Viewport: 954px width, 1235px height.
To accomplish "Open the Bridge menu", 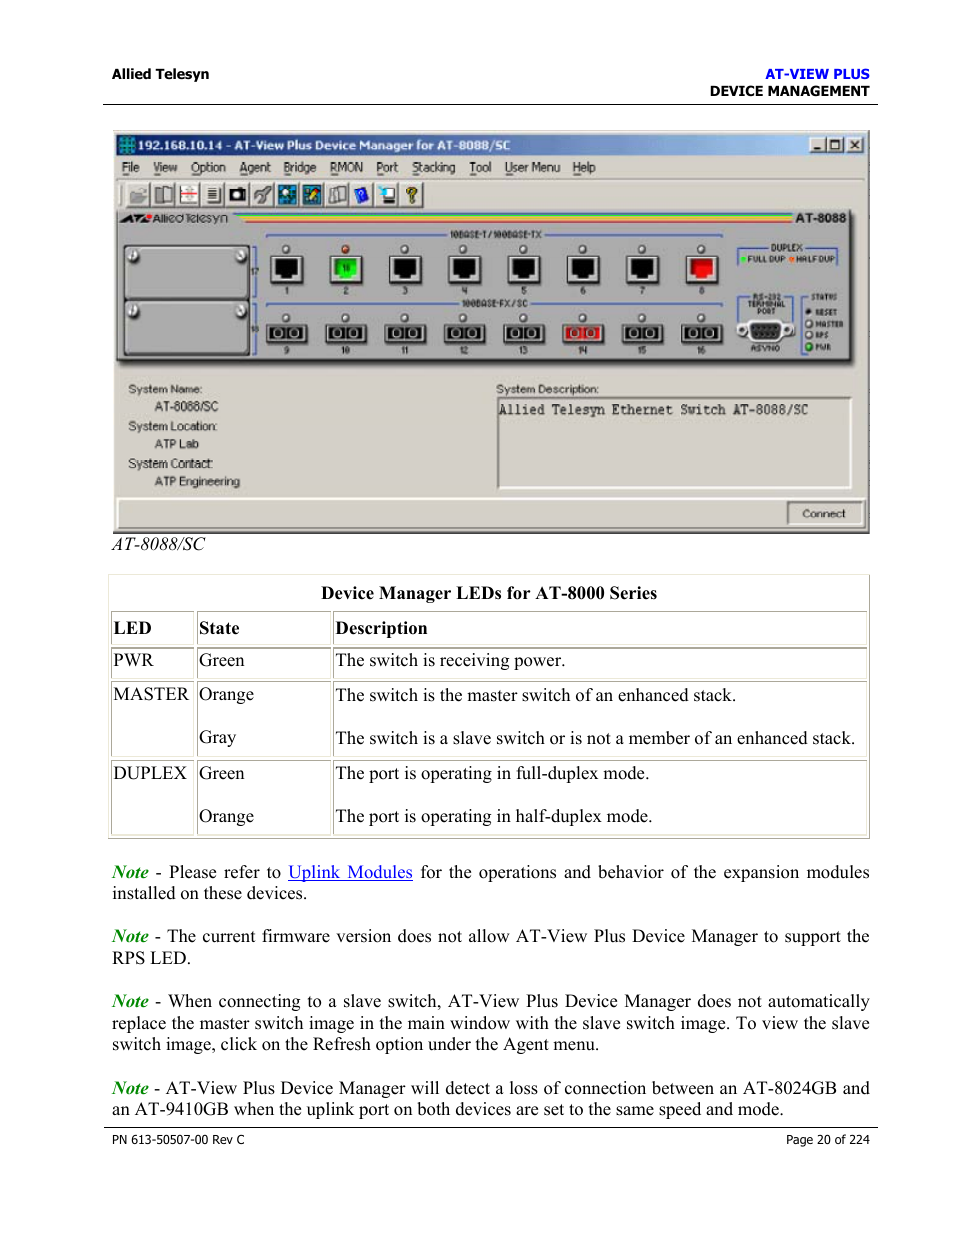I will point(300,168).
